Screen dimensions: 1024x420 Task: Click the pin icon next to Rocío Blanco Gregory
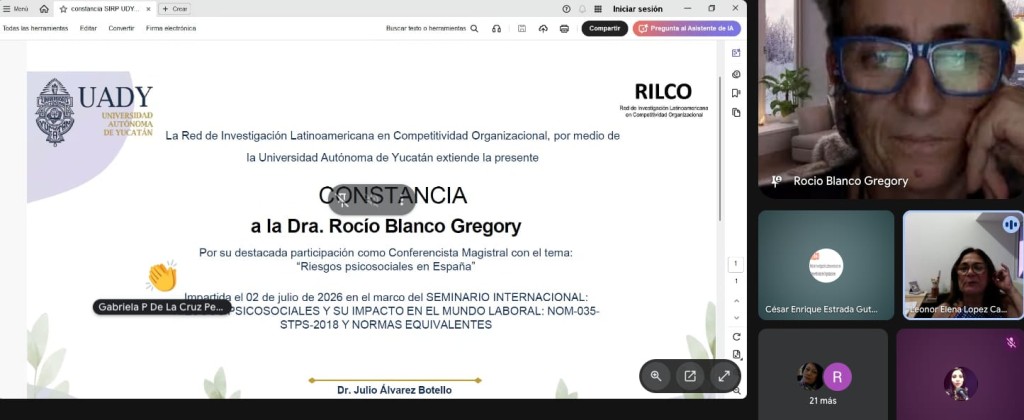pyautogui.click(x=776, y=181)
